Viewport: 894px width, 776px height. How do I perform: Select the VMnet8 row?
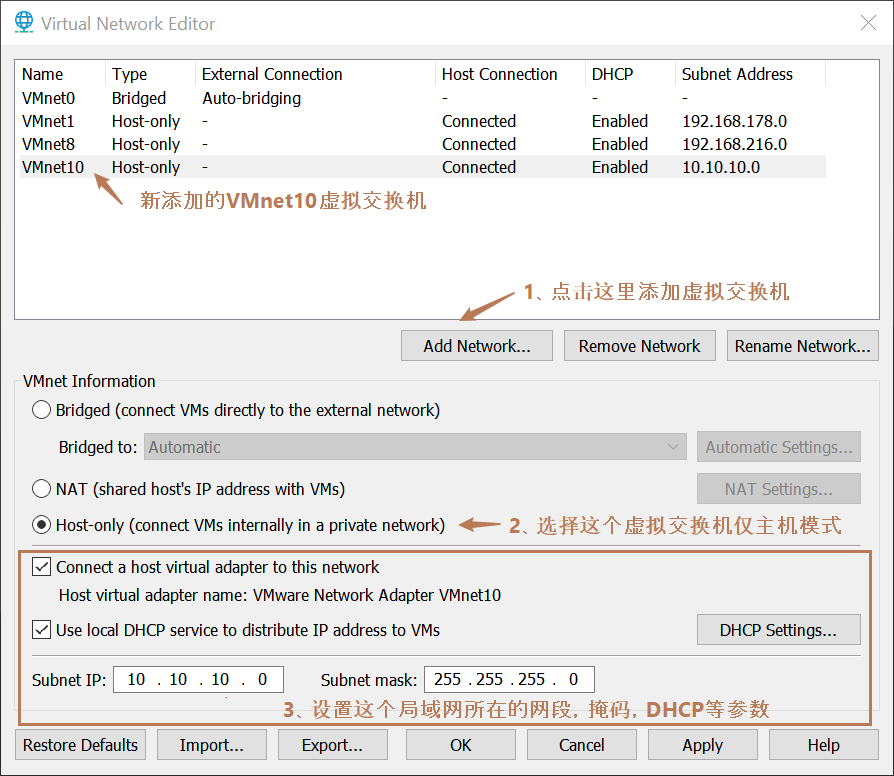click(422, 144)
